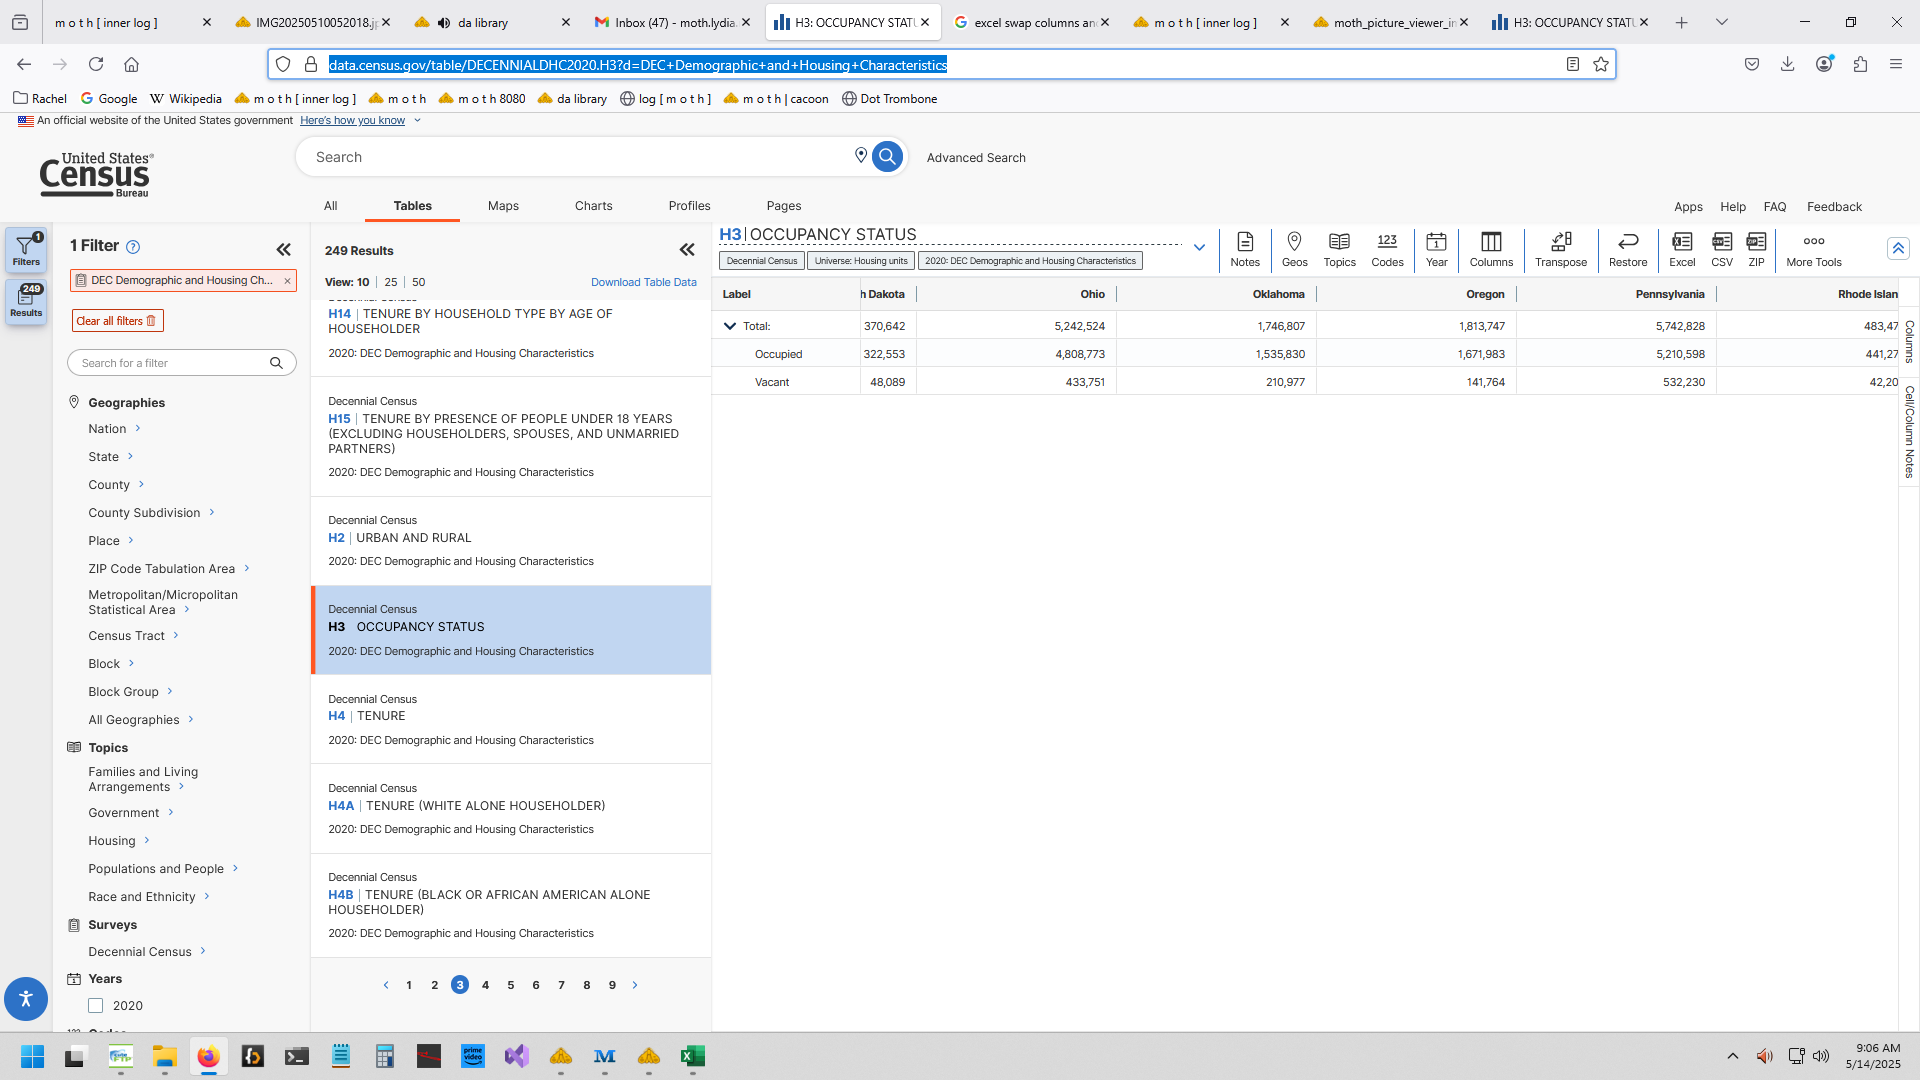Collapse the filter panel with double chevron

pos(284,249)
